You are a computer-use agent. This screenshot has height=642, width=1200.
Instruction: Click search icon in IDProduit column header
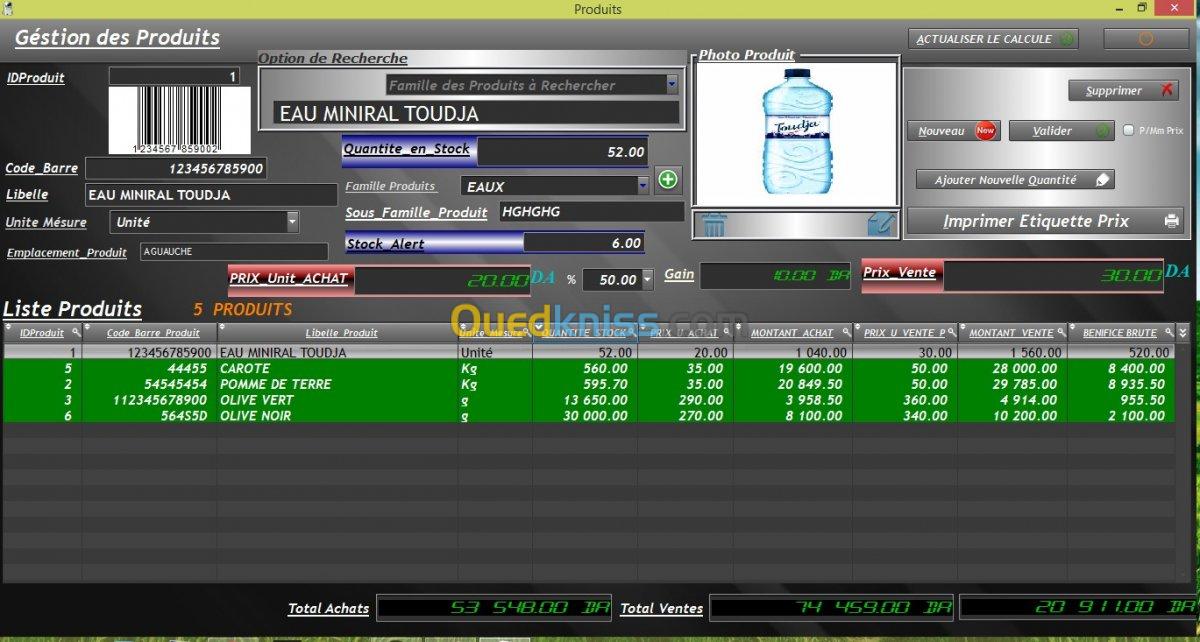coord(75,332)
